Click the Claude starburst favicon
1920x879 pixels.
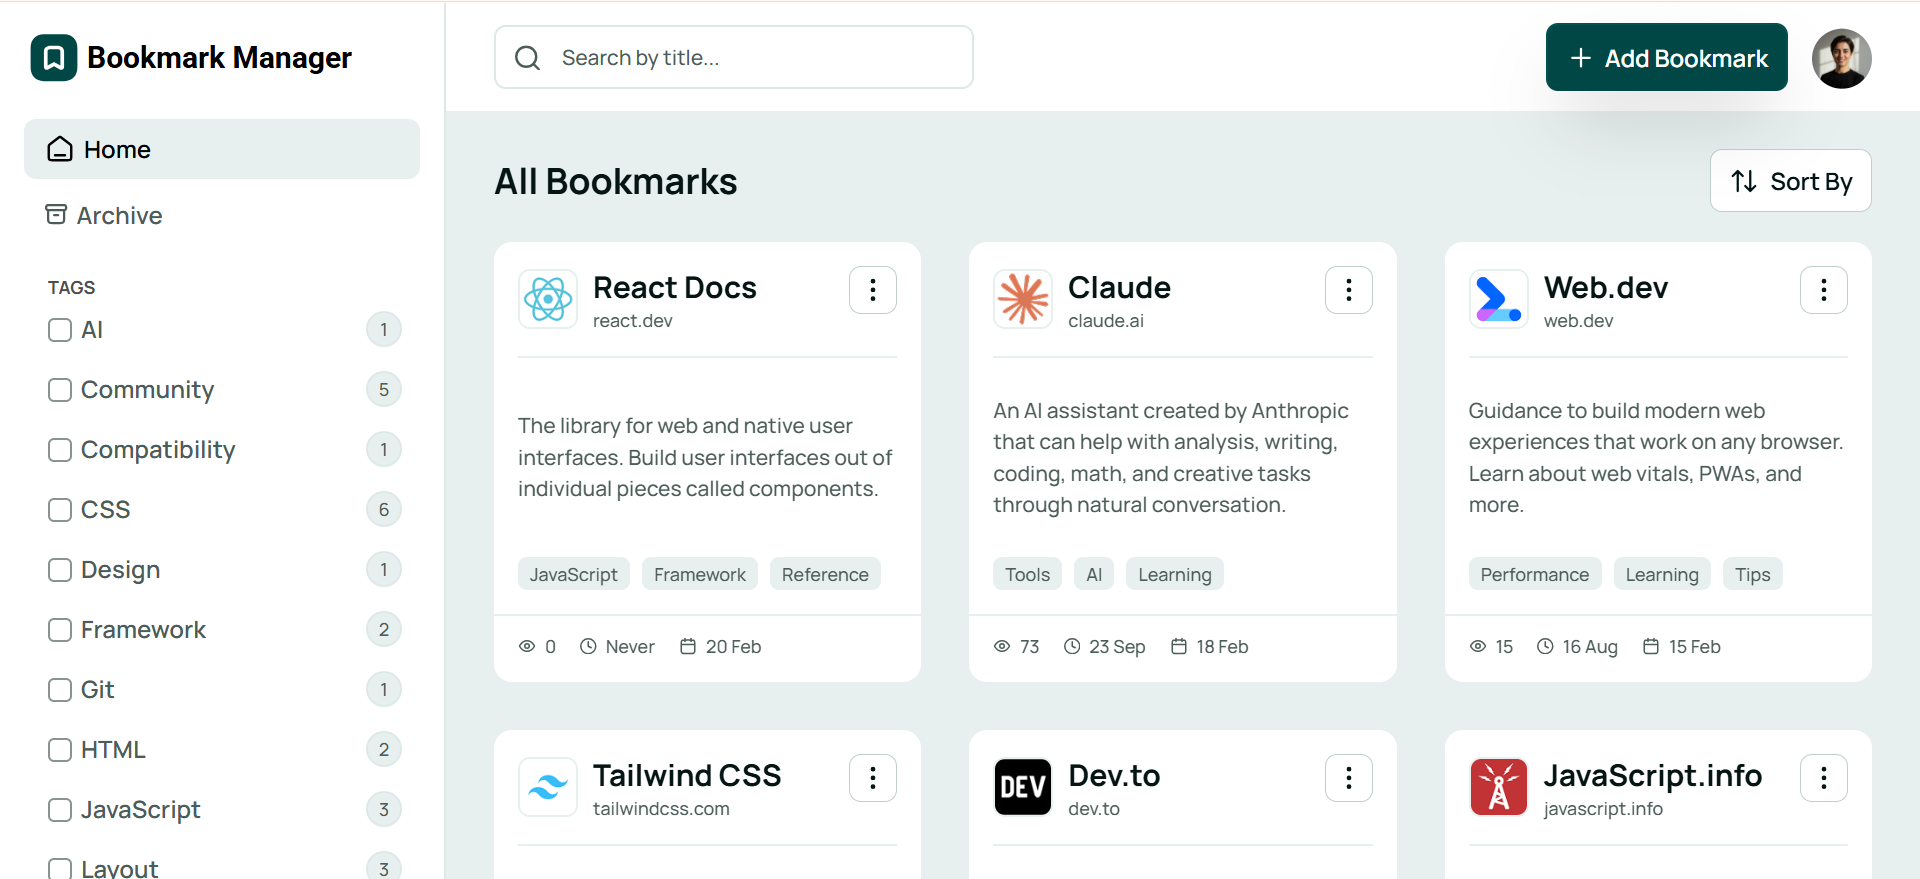1023,299
